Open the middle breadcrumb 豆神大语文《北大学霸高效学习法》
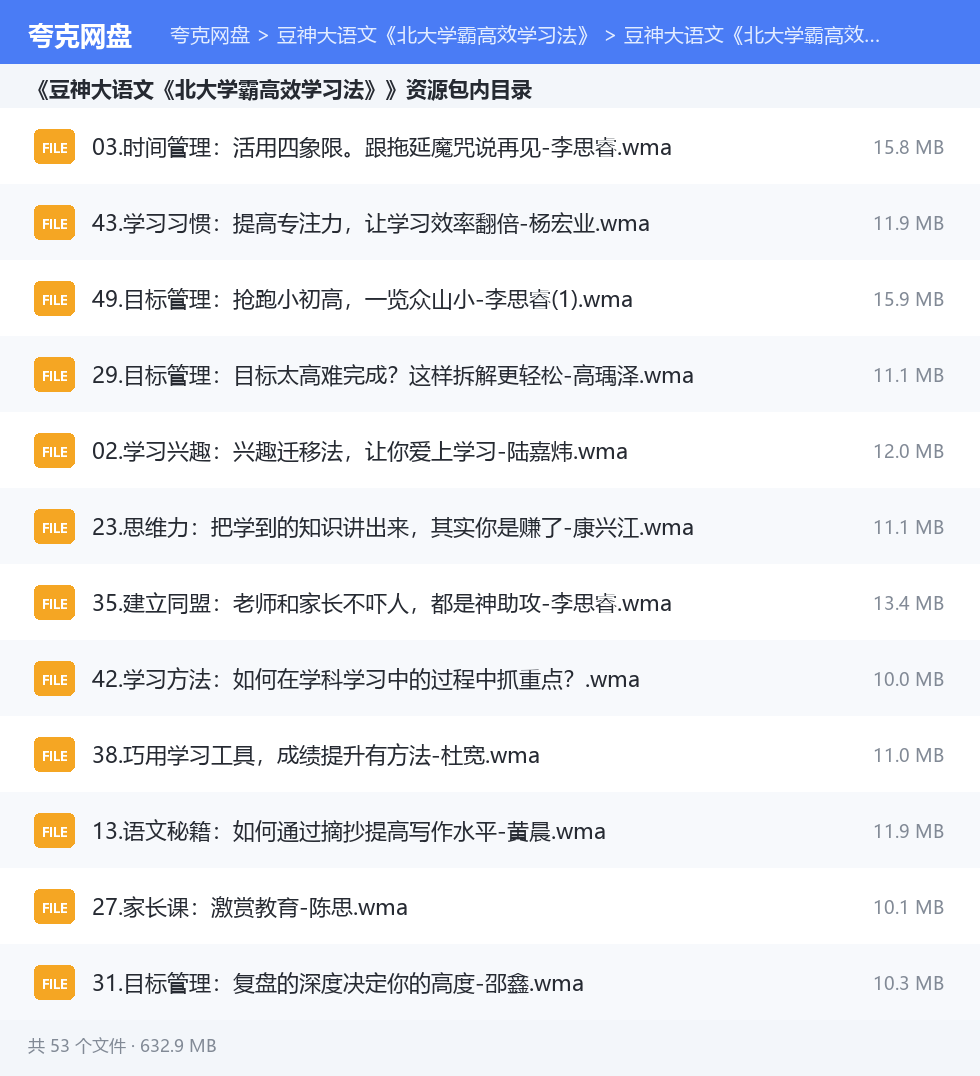The height and width of the screenshot is (1076, 980). pos(432,36)
